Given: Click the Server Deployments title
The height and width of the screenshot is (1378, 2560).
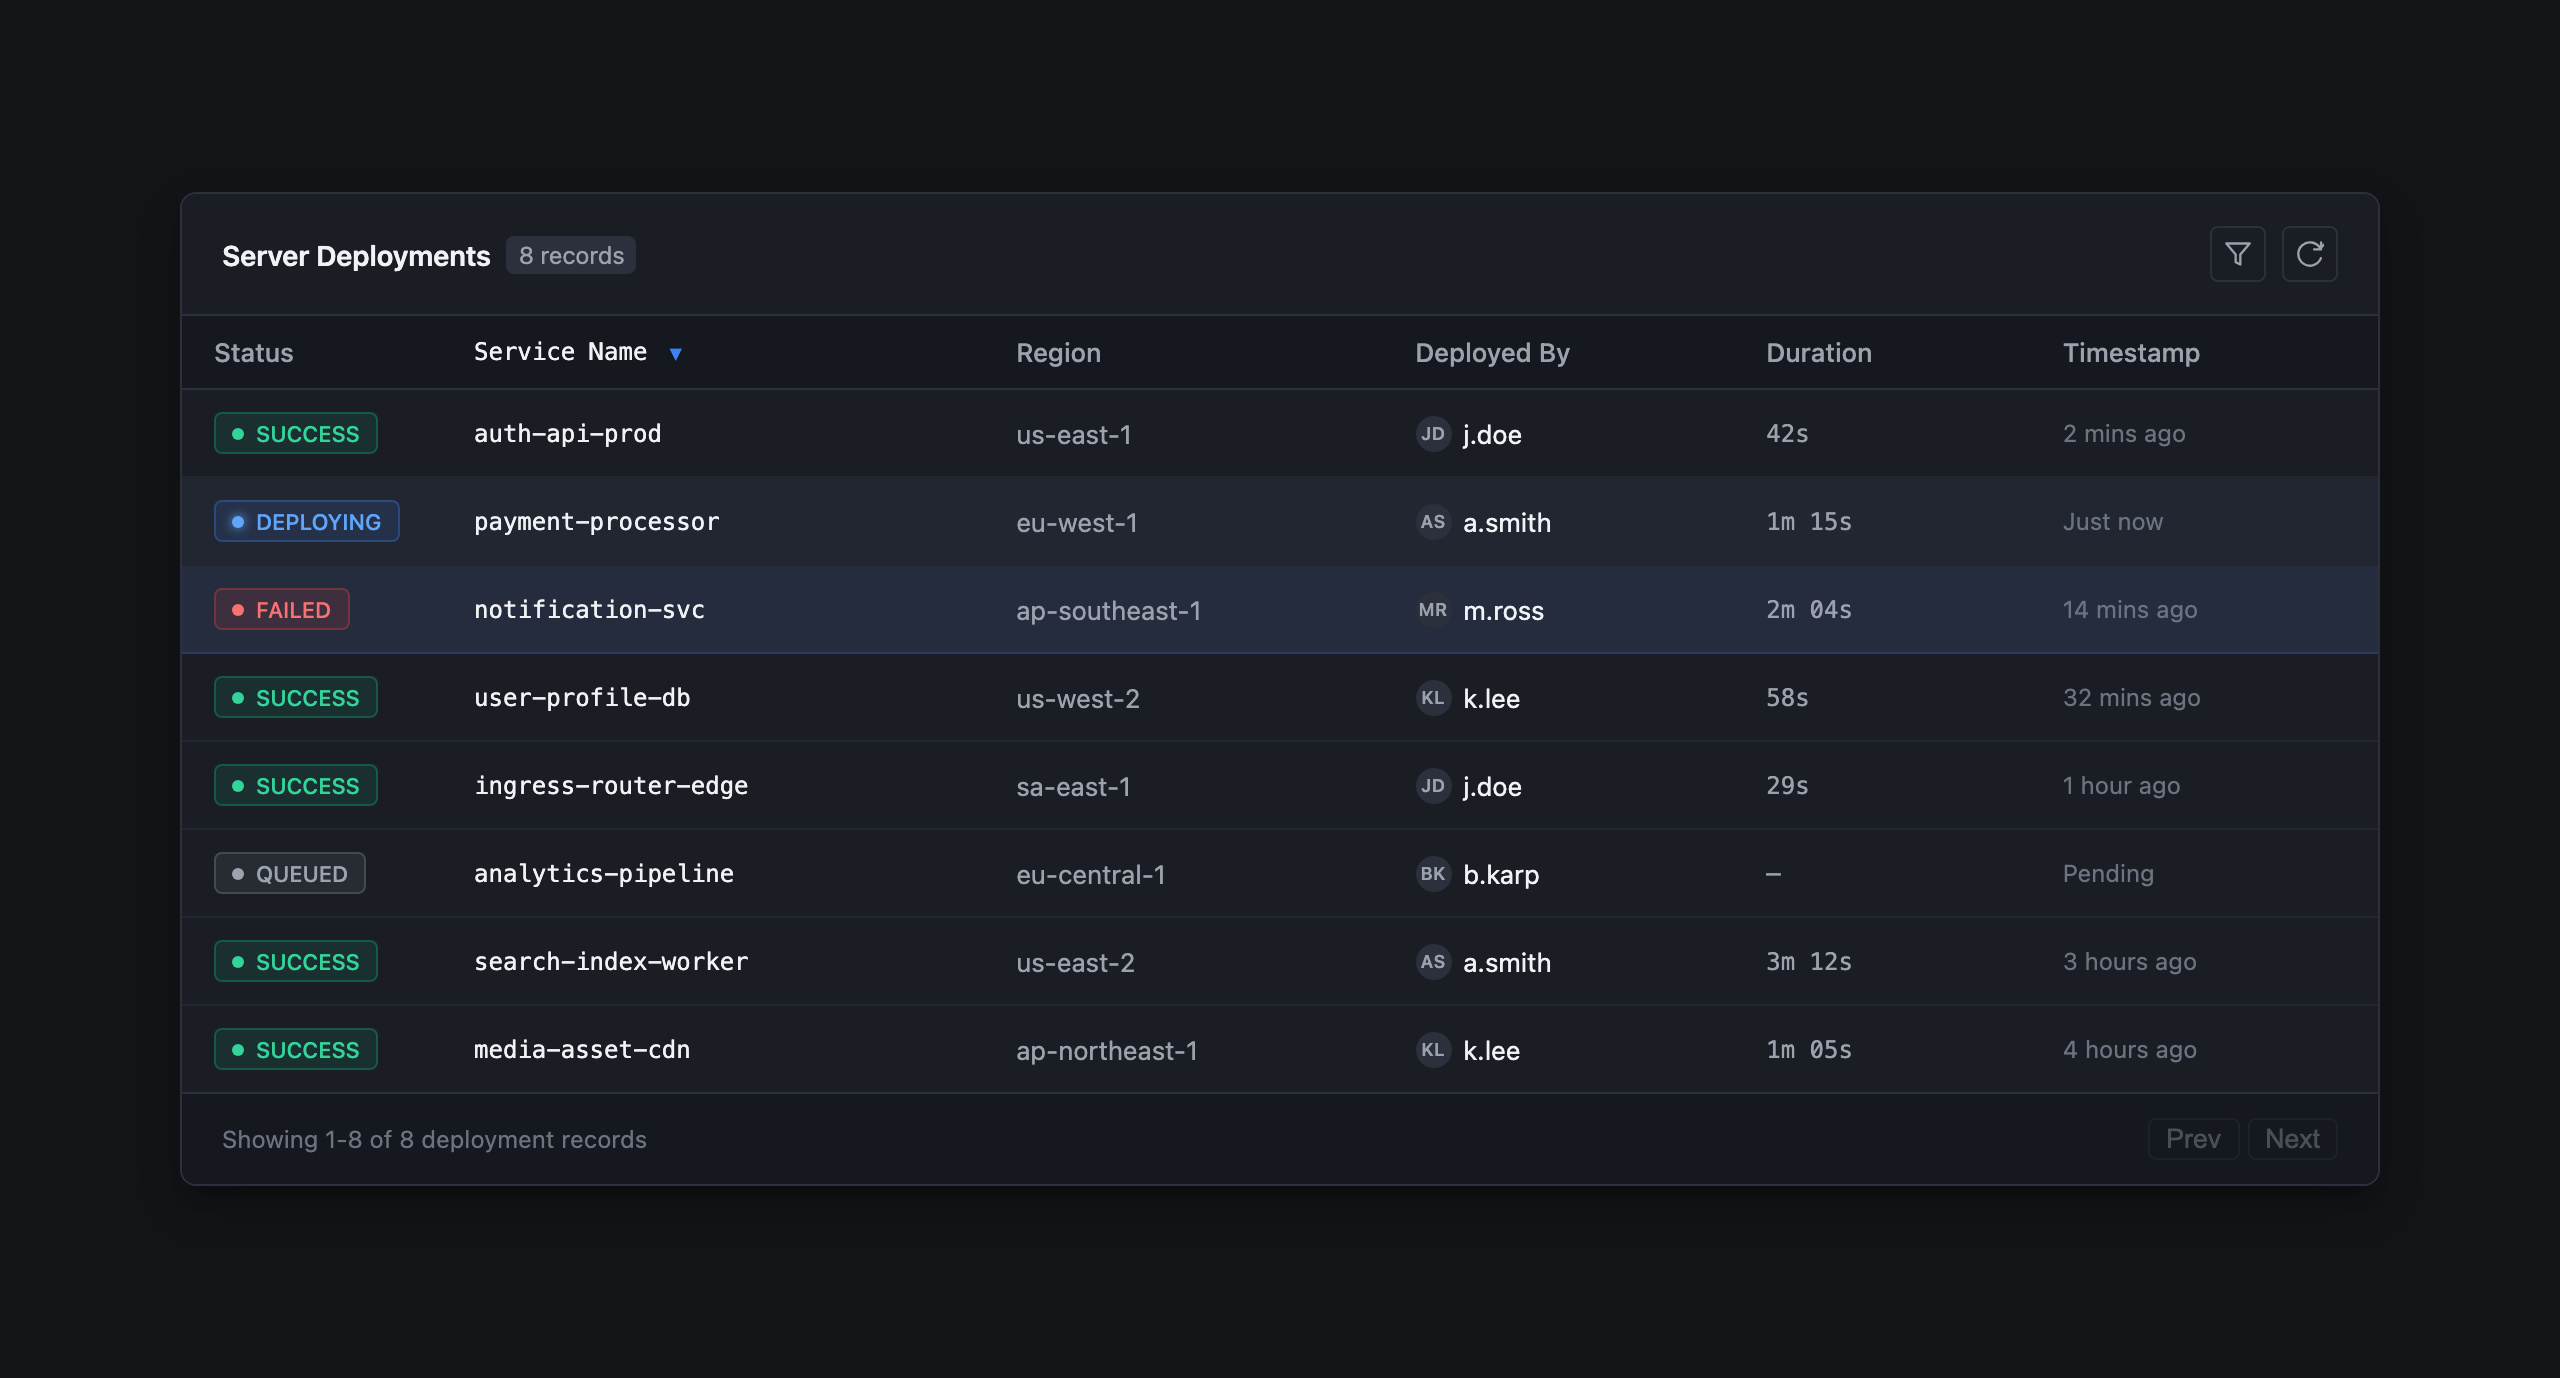Looking at the screenshot, I should tap(356, 257).
